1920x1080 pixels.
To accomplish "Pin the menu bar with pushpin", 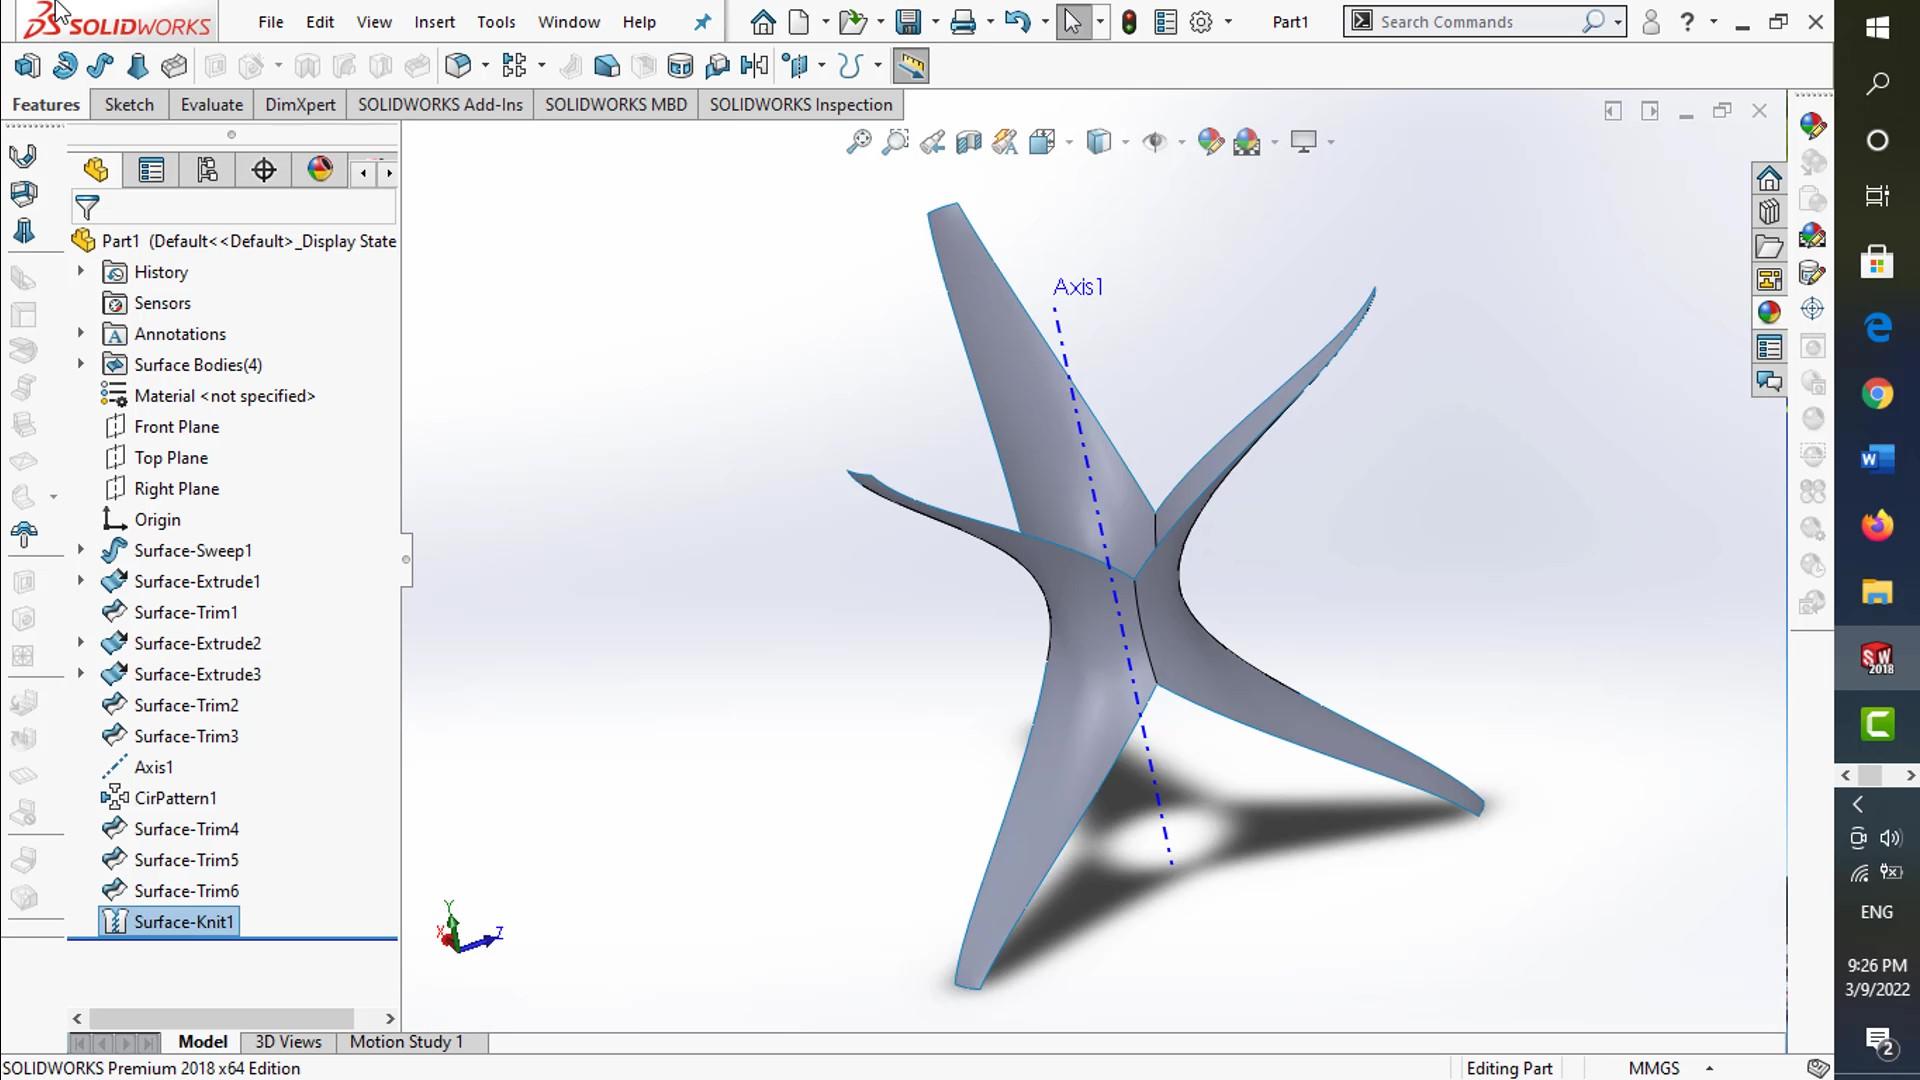I will tap(703, 22).
